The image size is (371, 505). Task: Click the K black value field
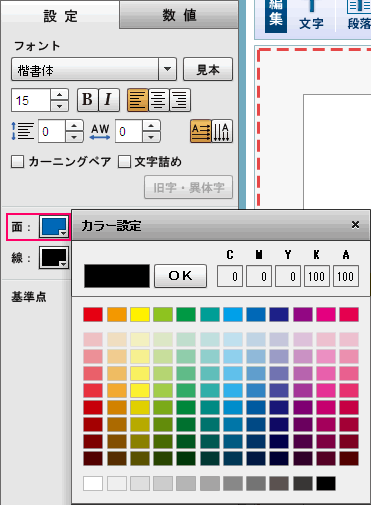click(x=317, y=276)
